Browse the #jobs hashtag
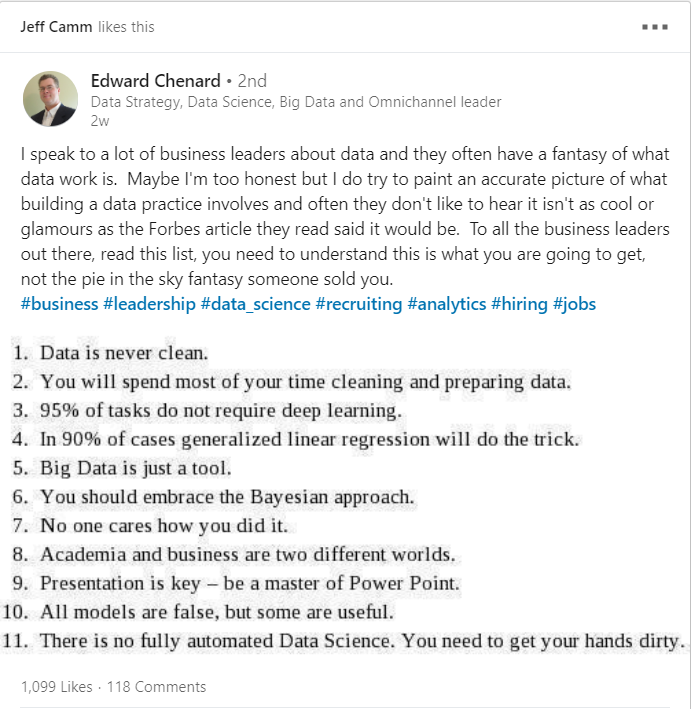The image size is (691, 709). pyautogui.click(x=574, y=304)
